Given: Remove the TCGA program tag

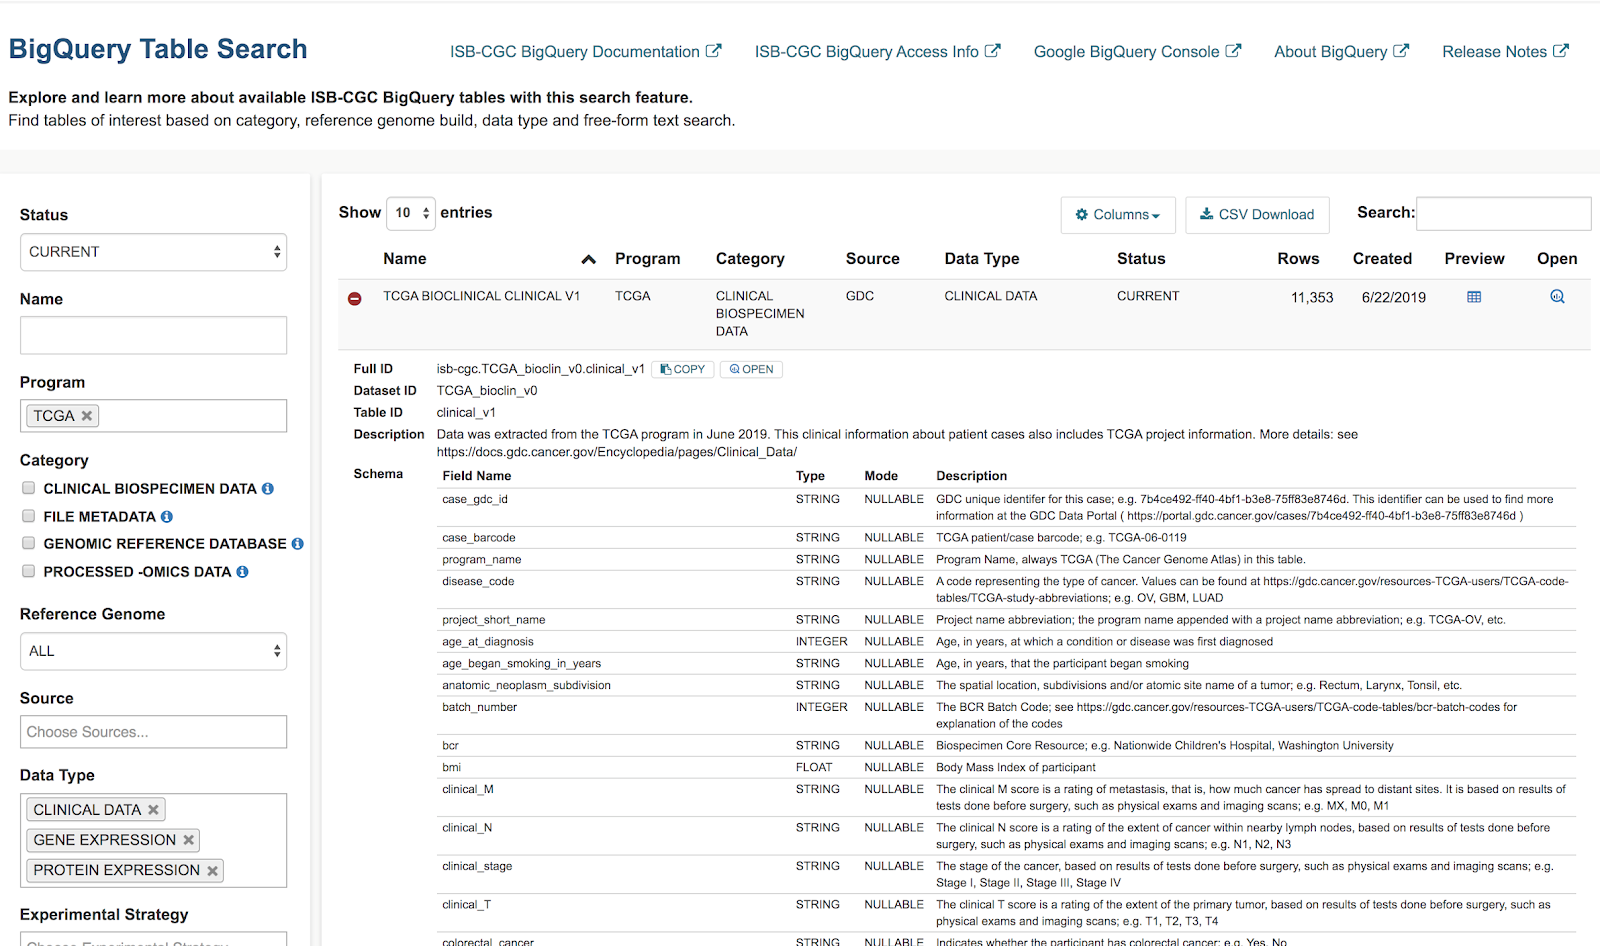Looking at the screenshot, I should (x=87, y=416).
